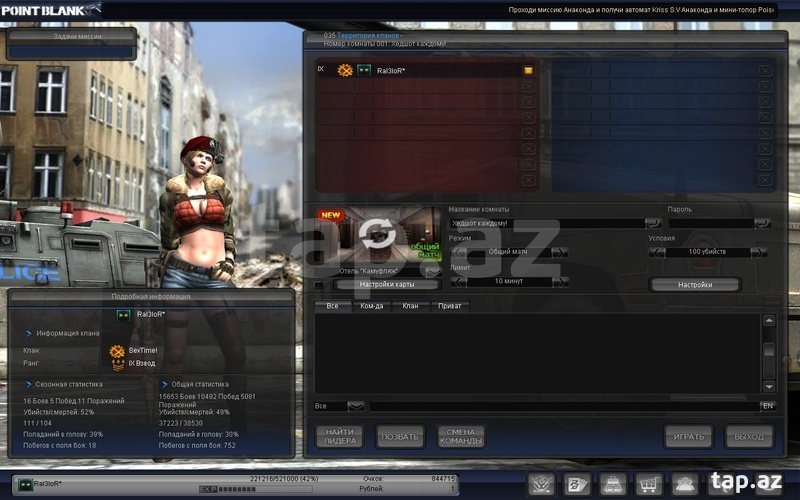Click the Kriss S.V Анаконда news ticker

pyautogui.click(x=641, y=10)
